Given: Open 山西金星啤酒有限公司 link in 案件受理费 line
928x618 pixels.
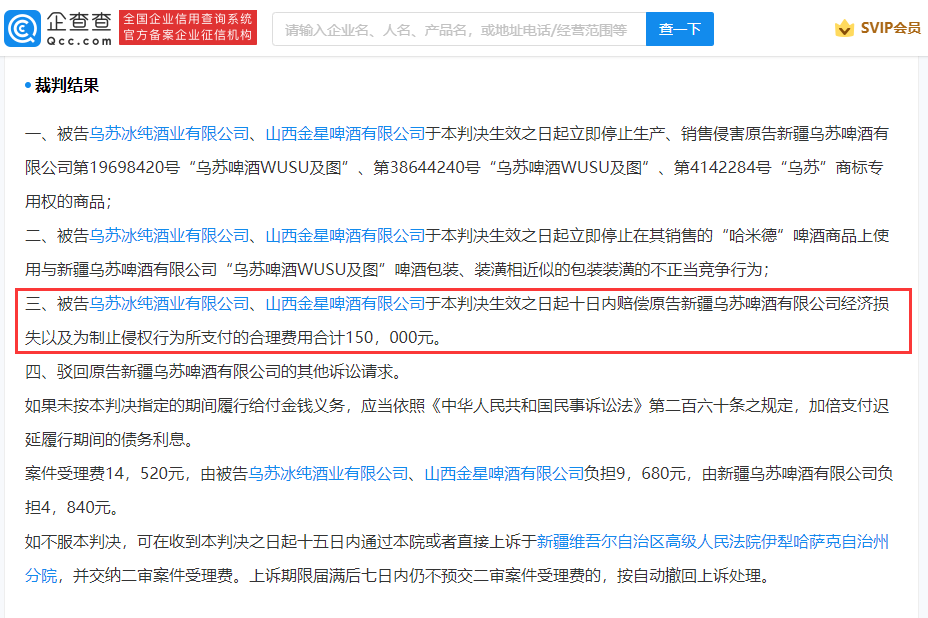Looking at the screenshot, I should (x=504, y=474).
